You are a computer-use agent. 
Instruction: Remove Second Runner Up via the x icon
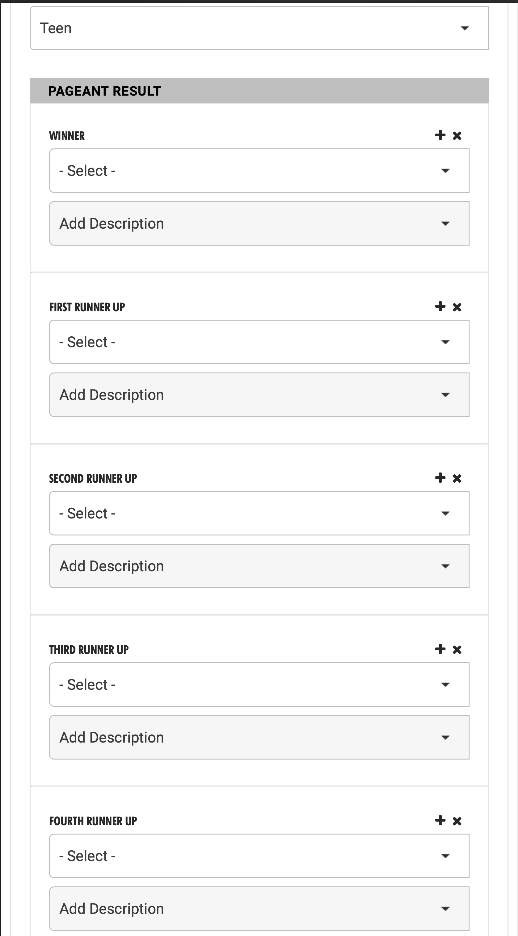click(457, 478)
